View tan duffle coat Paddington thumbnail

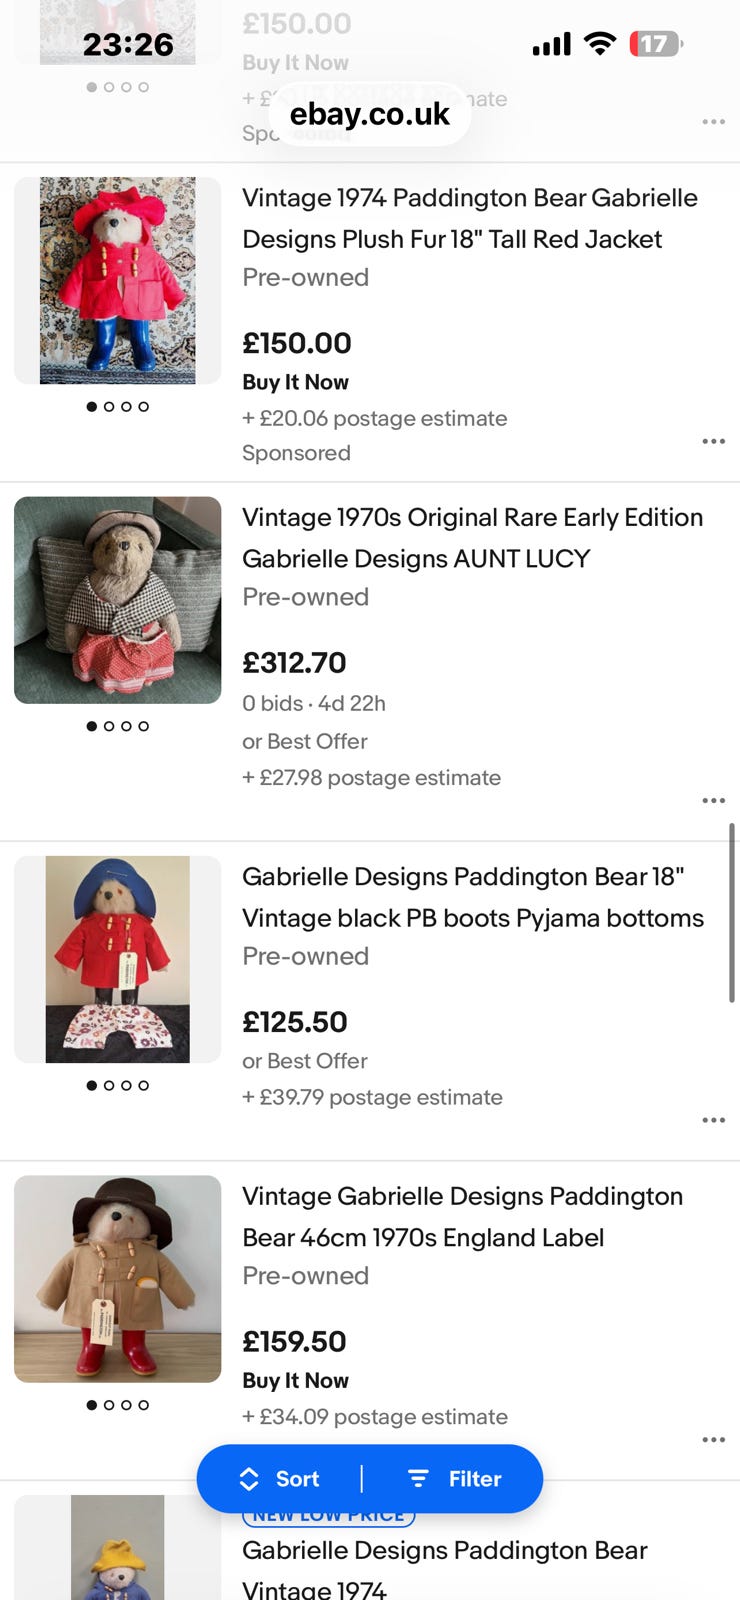point(118,1278)
